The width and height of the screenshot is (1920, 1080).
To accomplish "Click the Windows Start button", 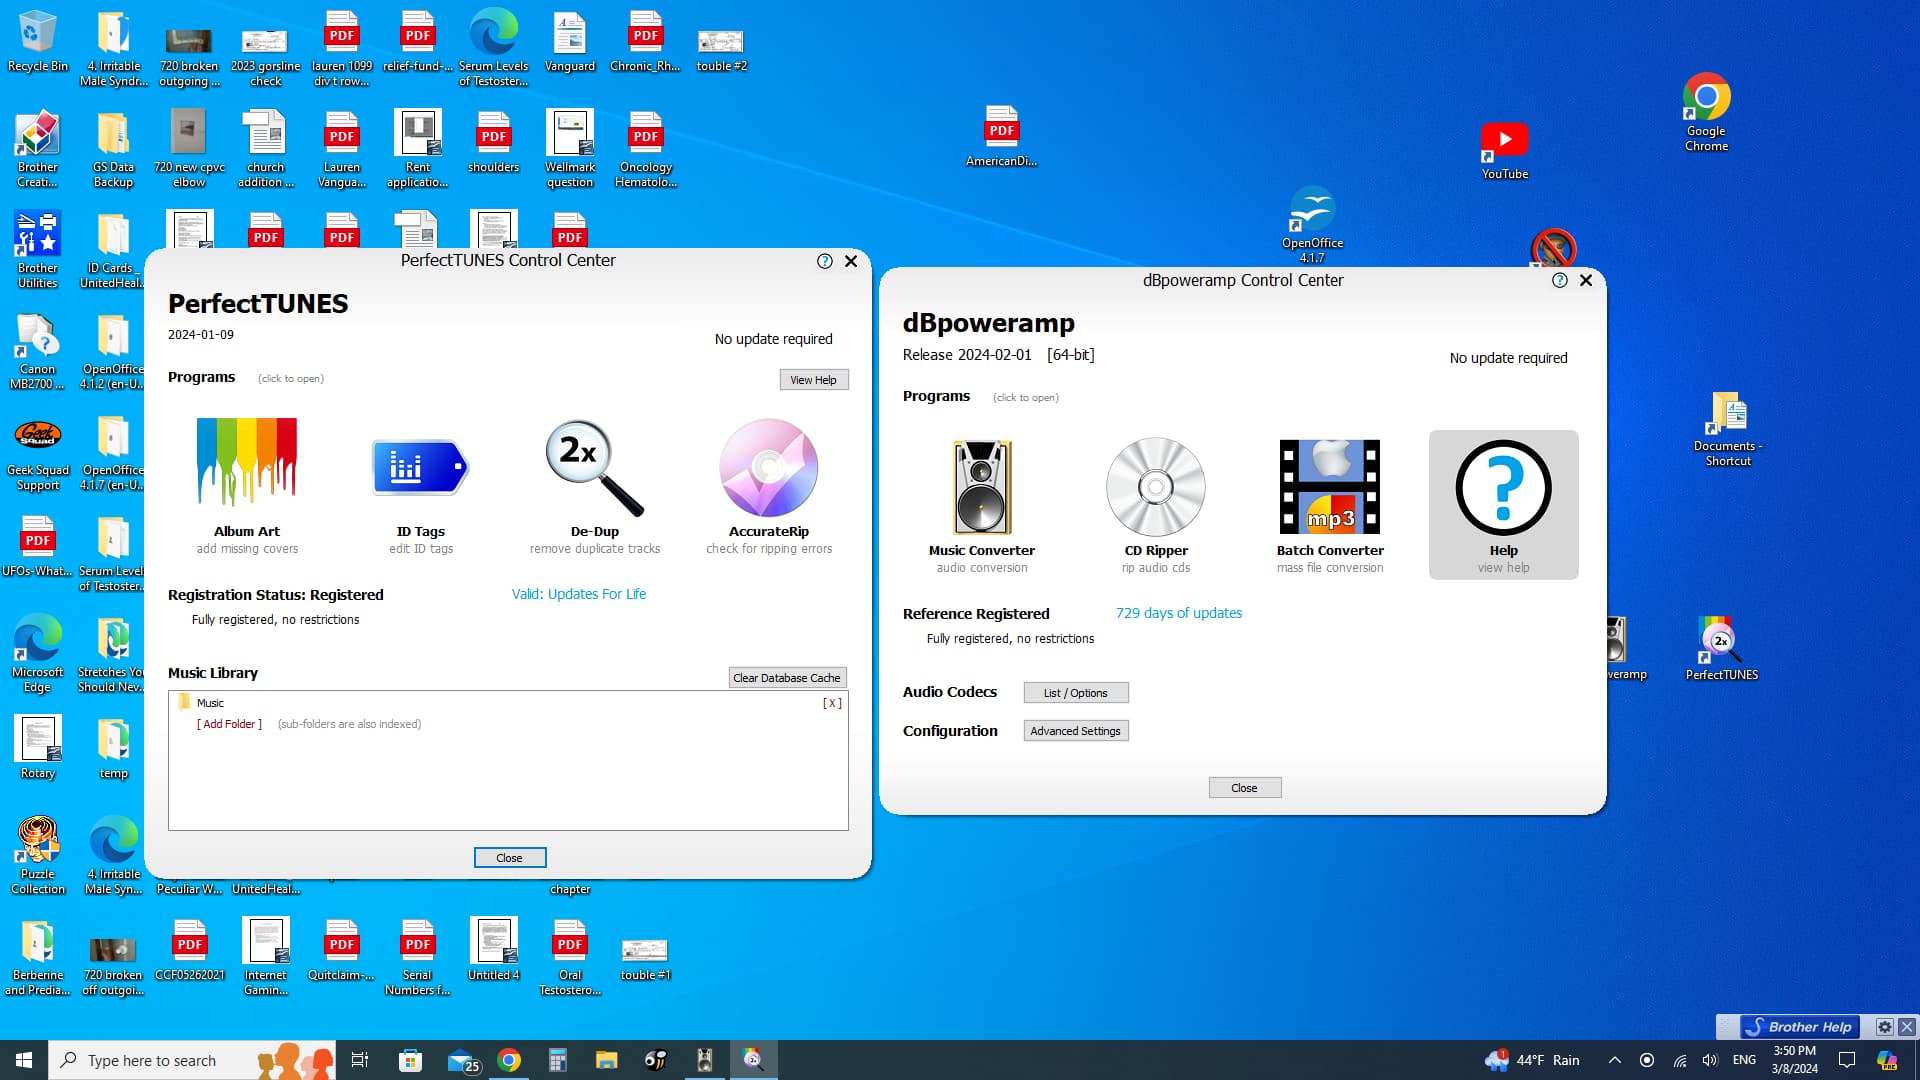I will 24,1060.
